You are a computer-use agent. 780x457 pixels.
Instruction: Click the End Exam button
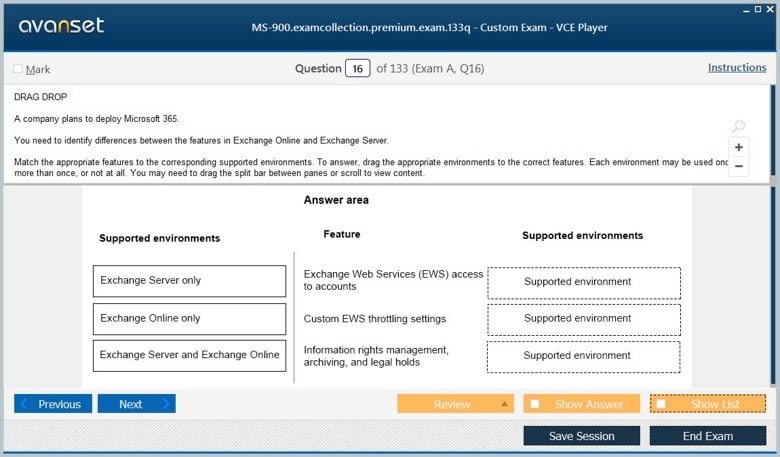click(x=708, y=436)
